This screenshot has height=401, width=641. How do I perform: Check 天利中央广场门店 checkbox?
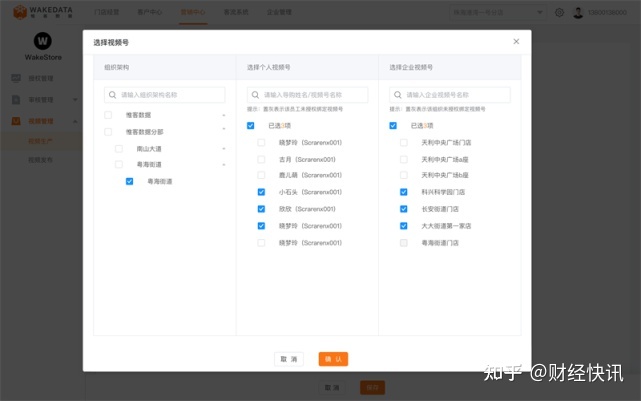click(x=403, y=142)
